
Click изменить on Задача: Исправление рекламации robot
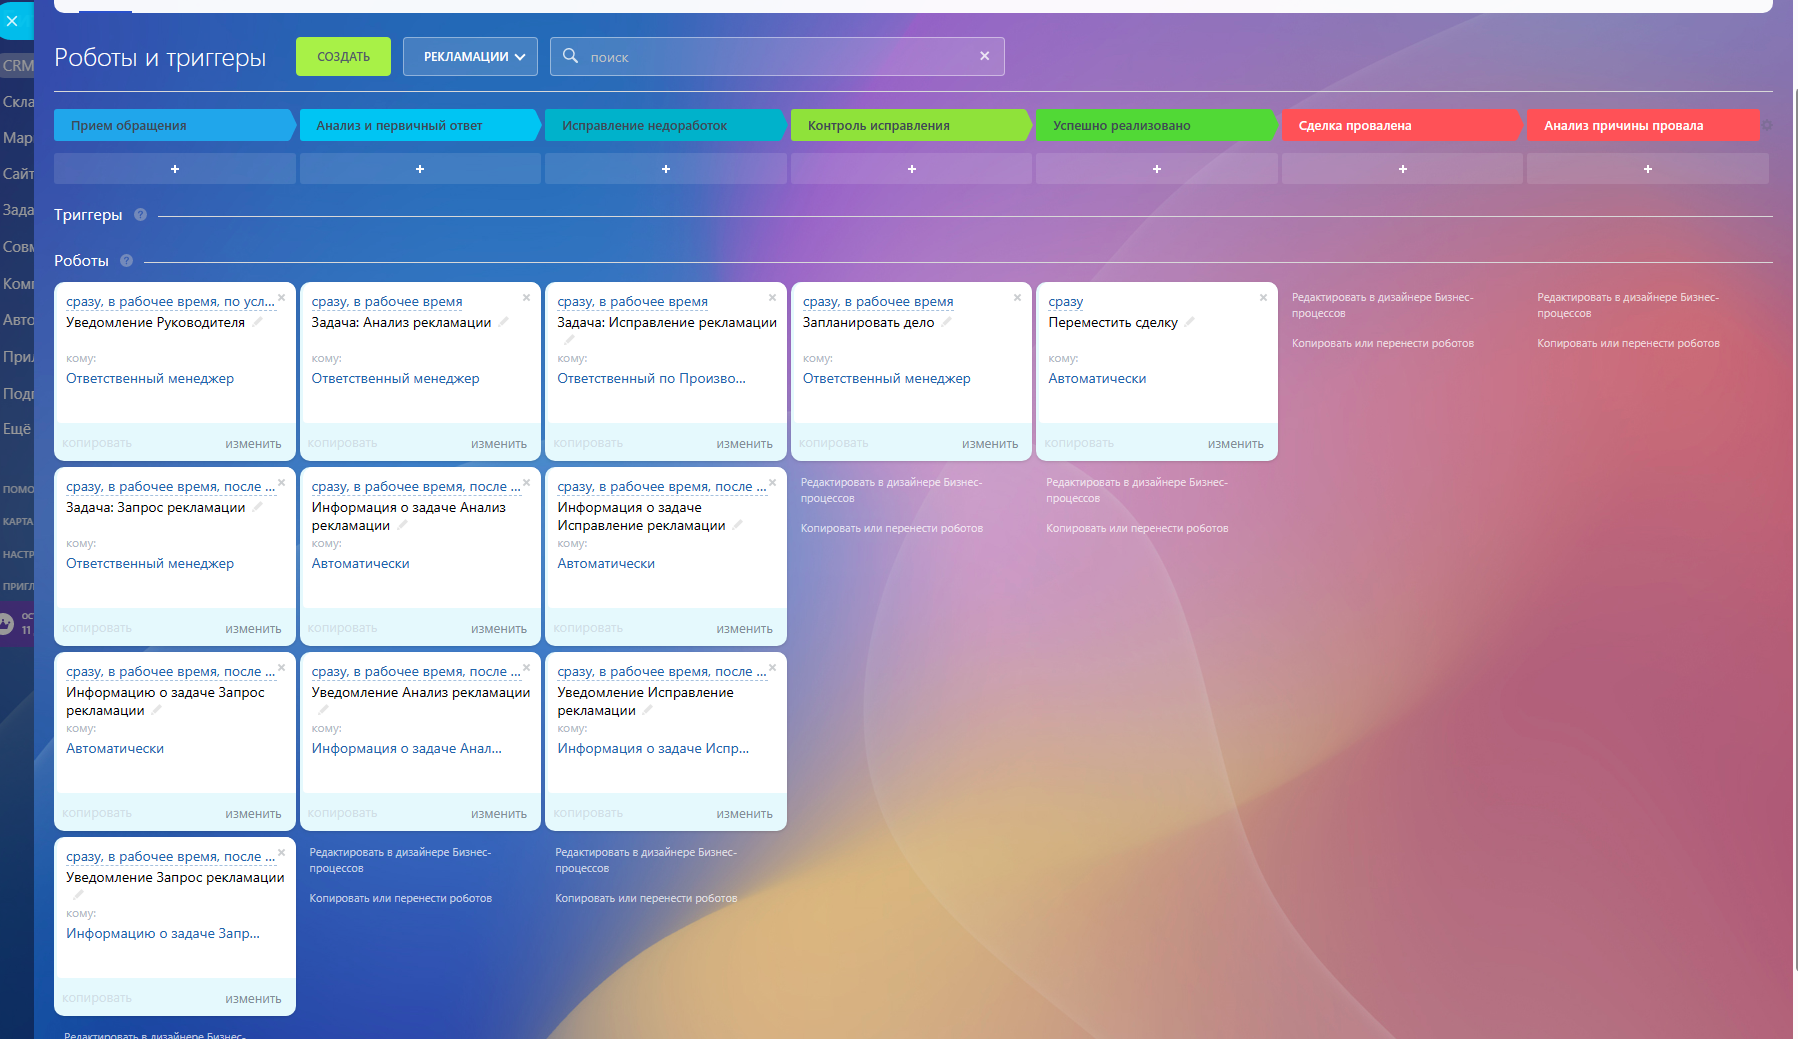click(x=744, y=444)
